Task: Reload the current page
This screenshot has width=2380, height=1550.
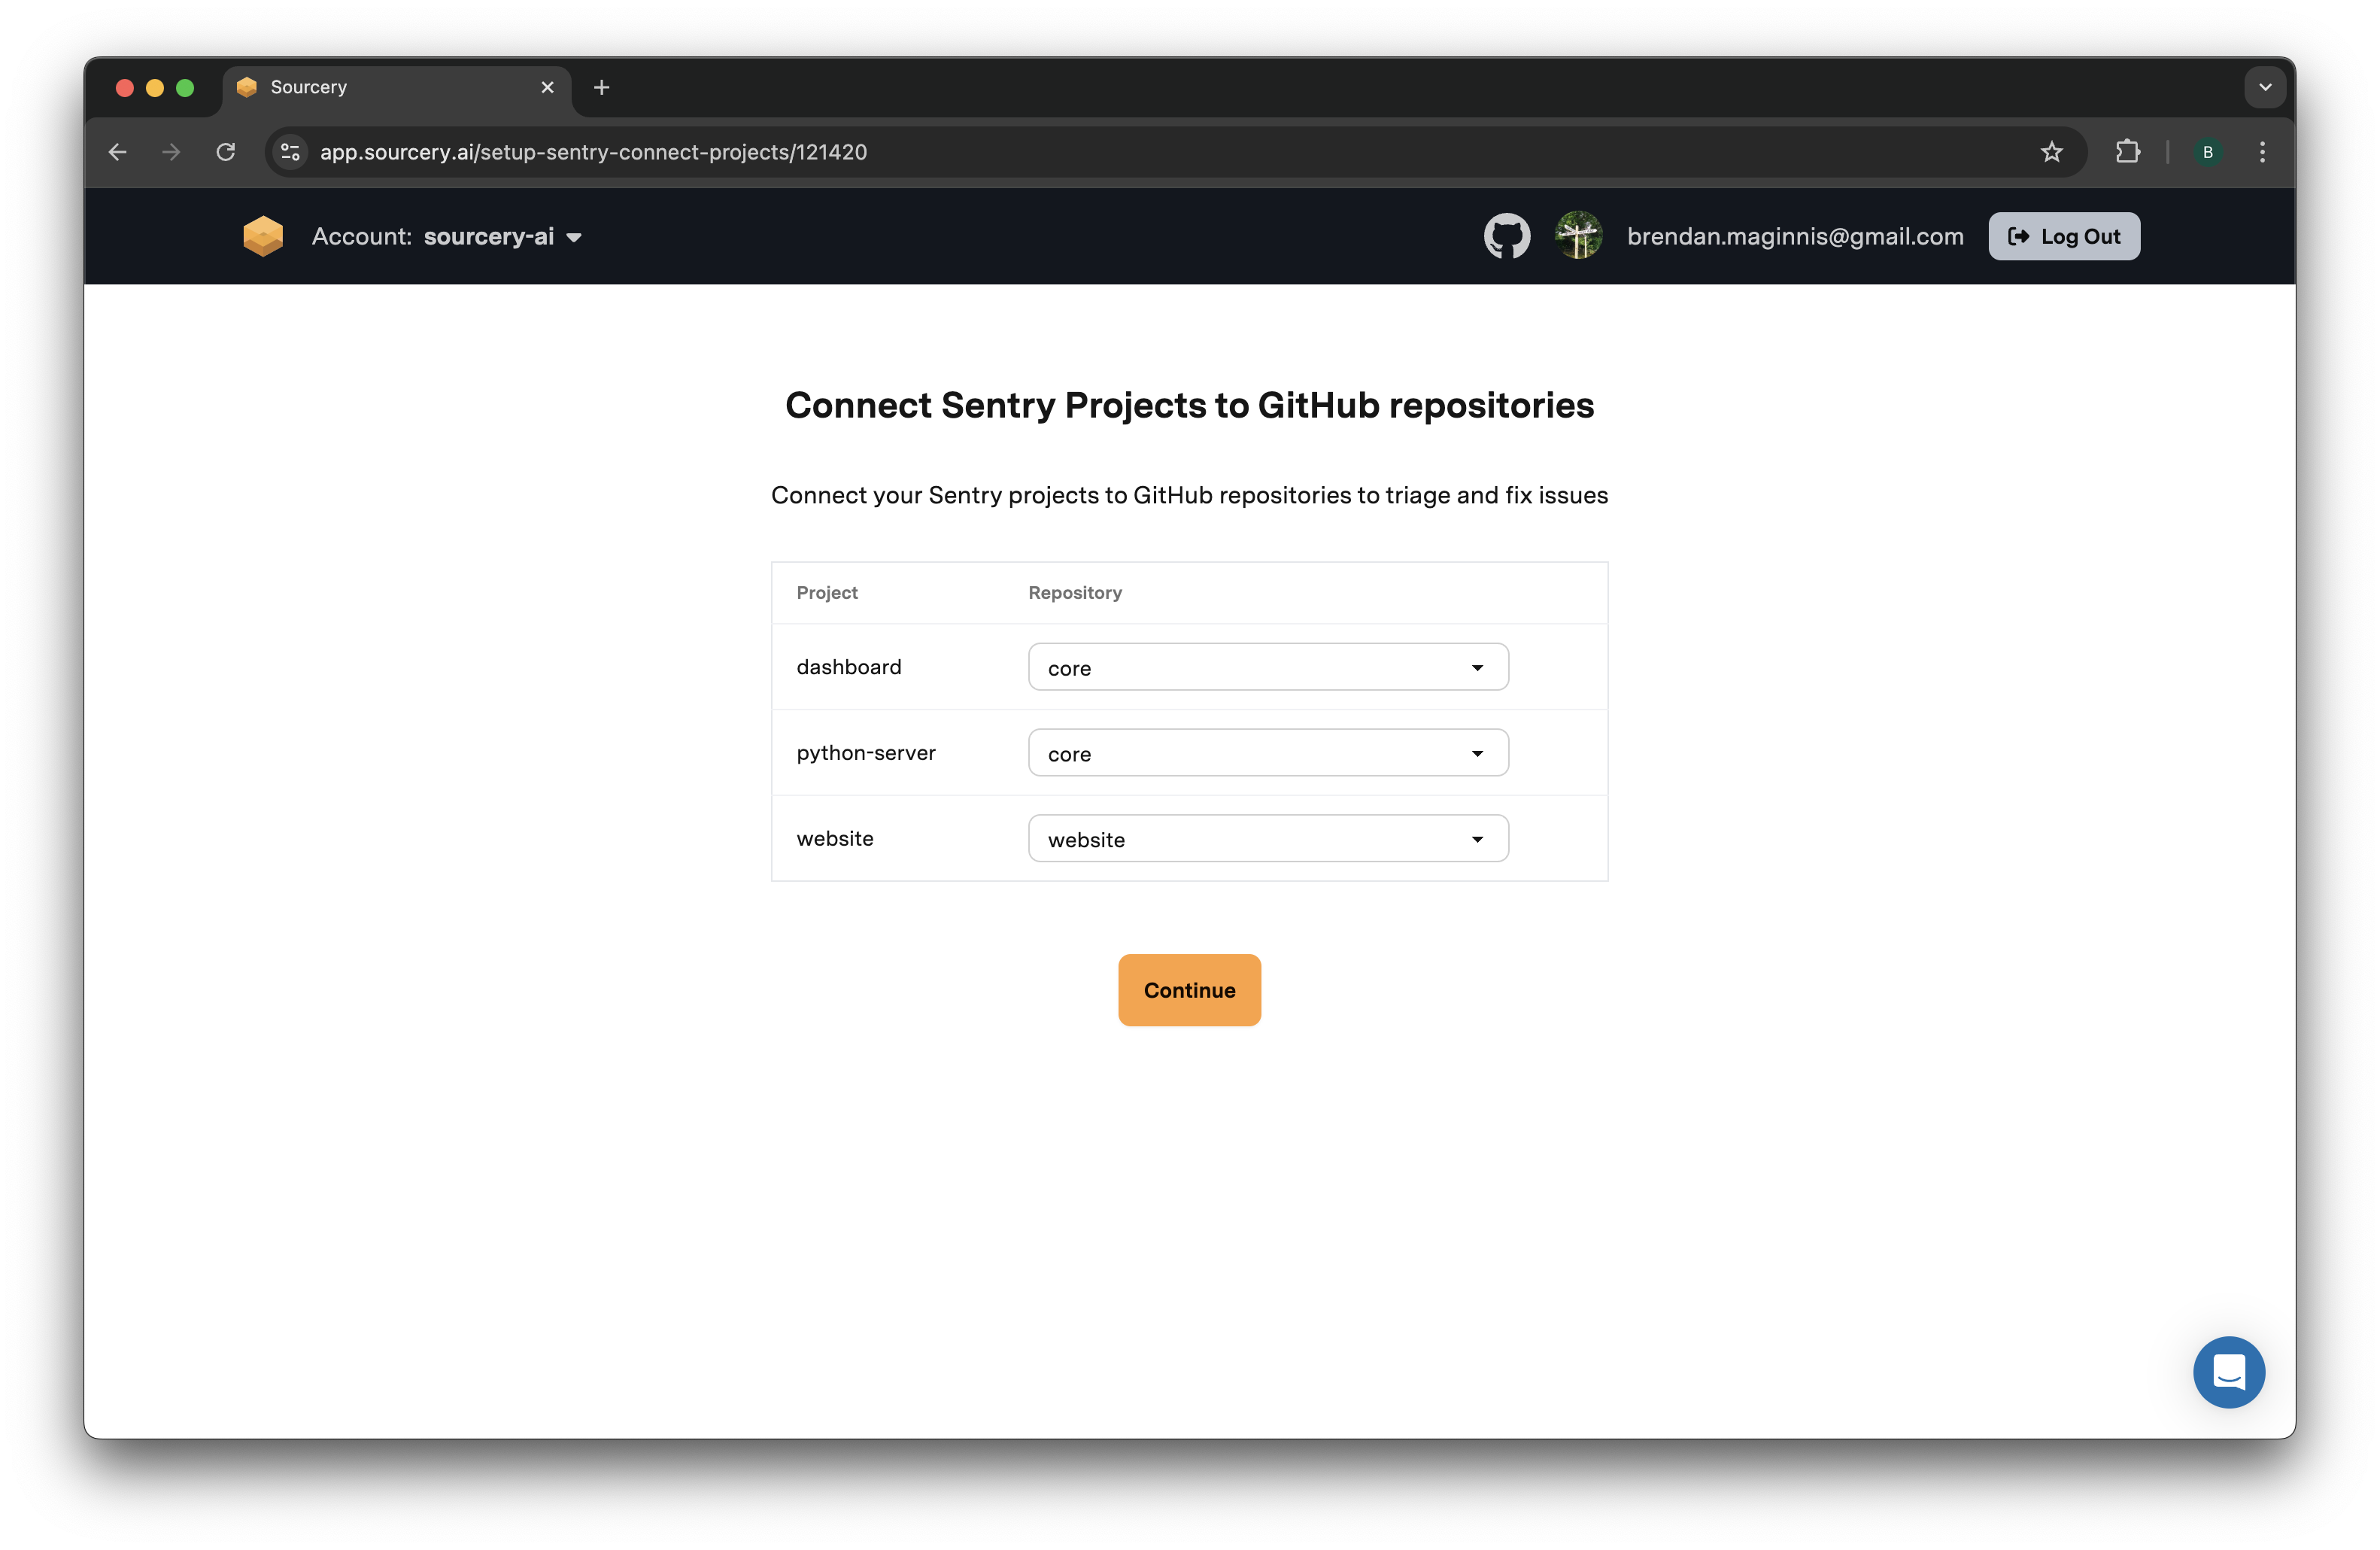Action: tap(226, 152)
